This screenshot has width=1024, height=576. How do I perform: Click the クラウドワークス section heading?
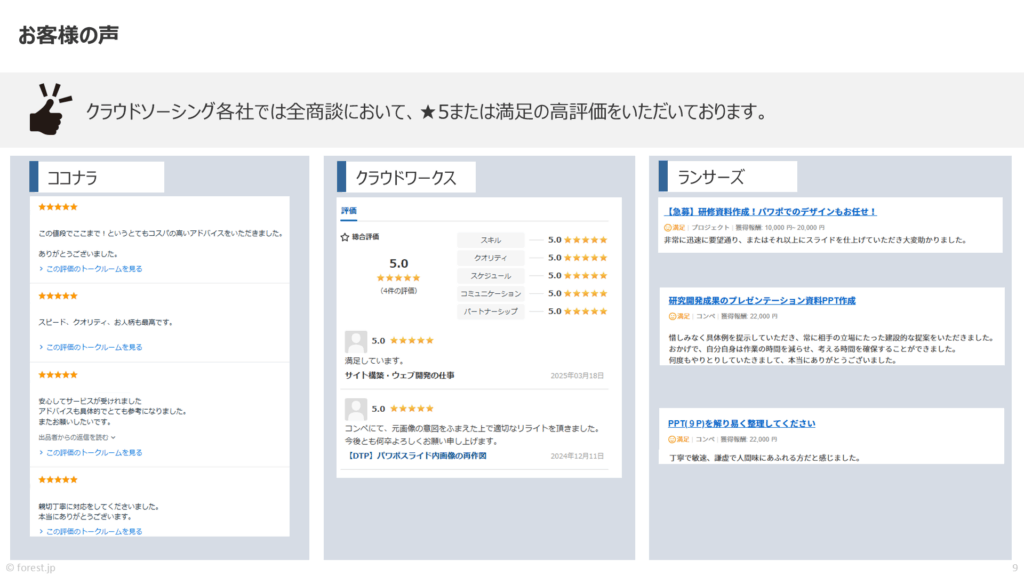(x=406, y=178)
